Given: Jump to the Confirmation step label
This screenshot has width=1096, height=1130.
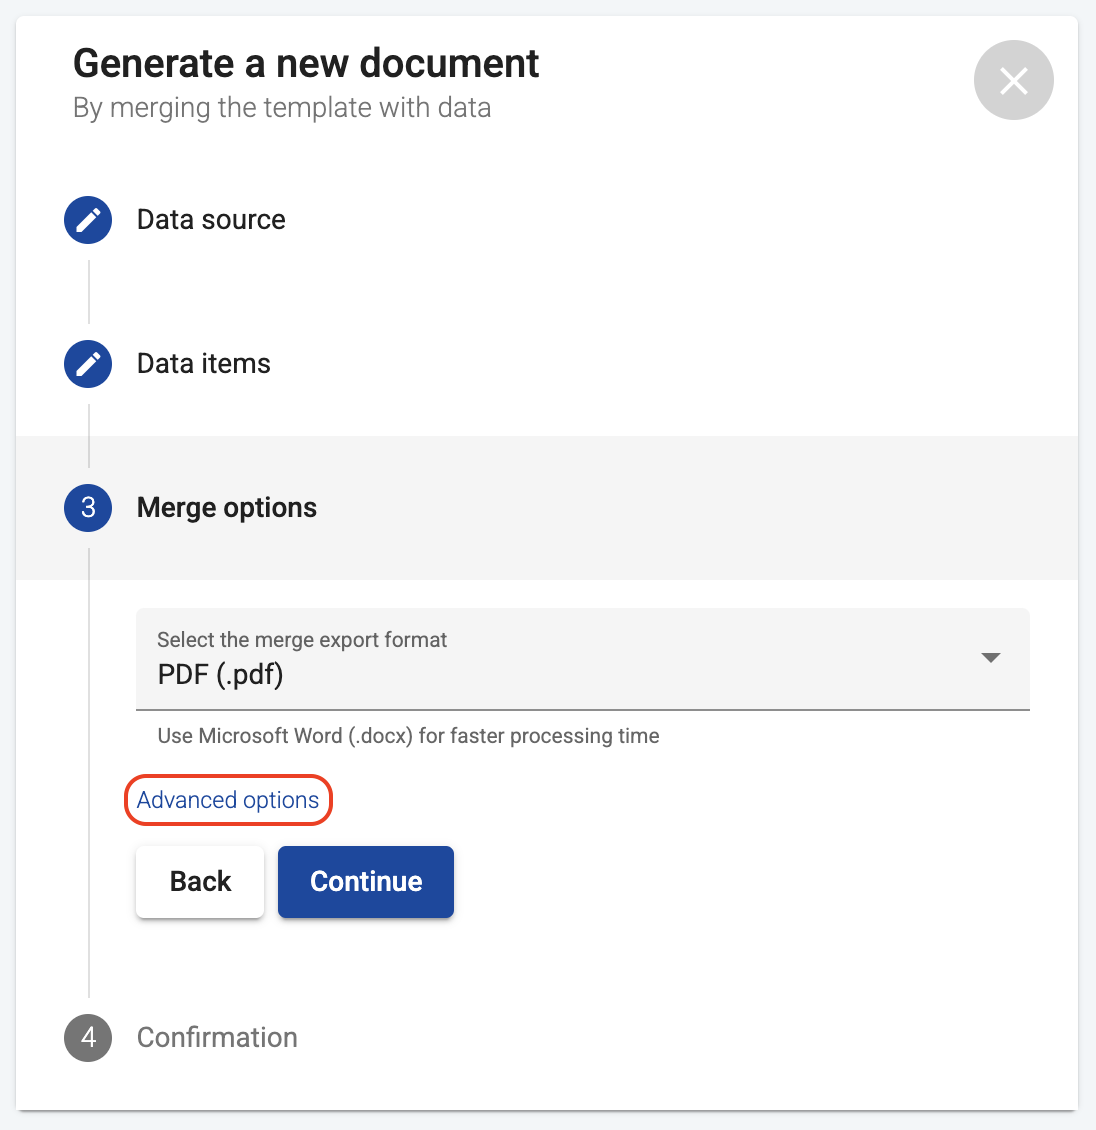Looking at the screenshot, I should [x=217, y=1038].
